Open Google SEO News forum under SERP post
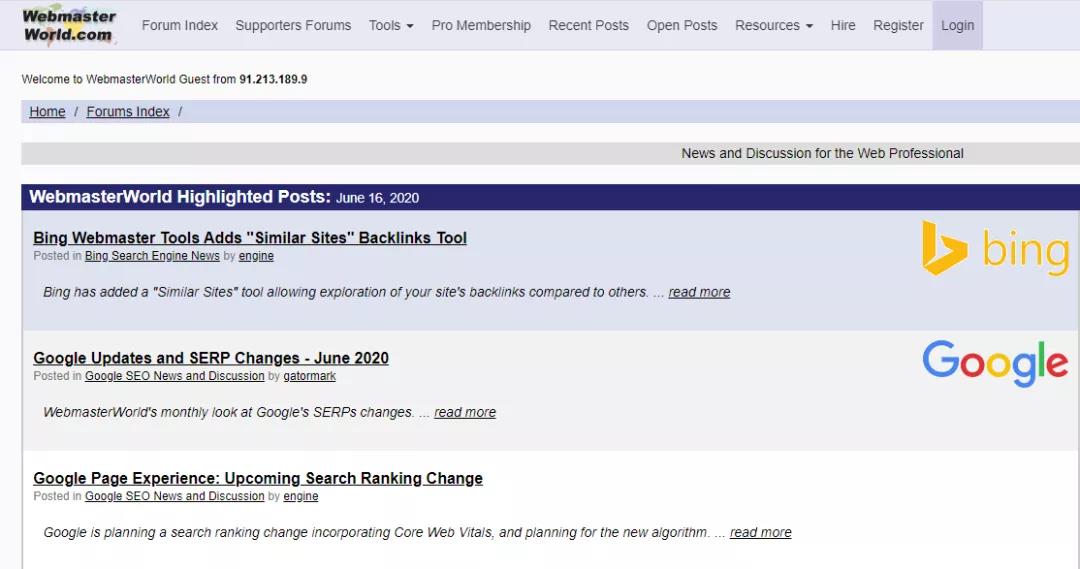This screenshot has width=1080, height=569. click(x=174, y=376)
